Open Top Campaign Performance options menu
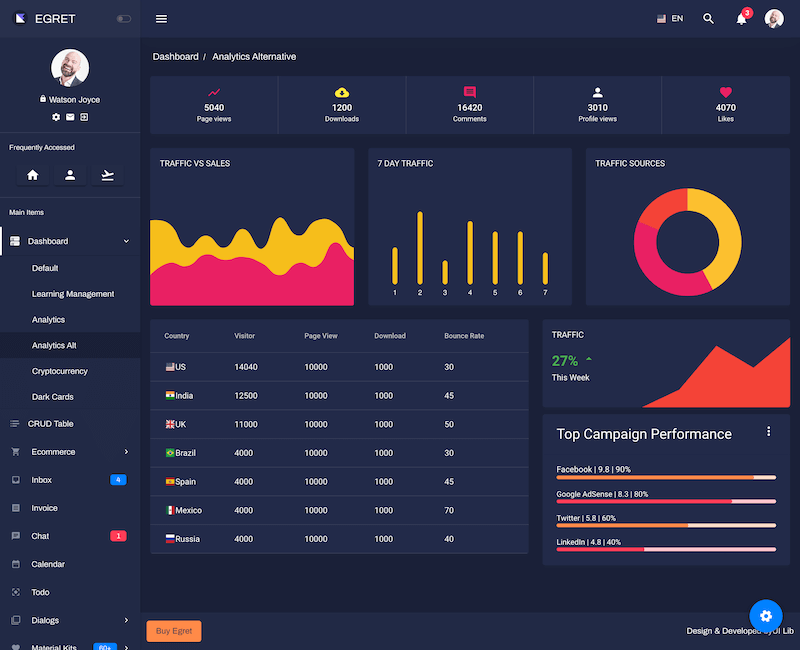 [768, 431]
